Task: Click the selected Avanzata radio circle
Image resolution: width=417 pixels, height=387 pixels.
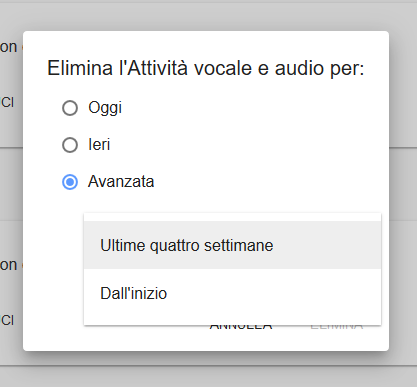Action: point(70,182)
